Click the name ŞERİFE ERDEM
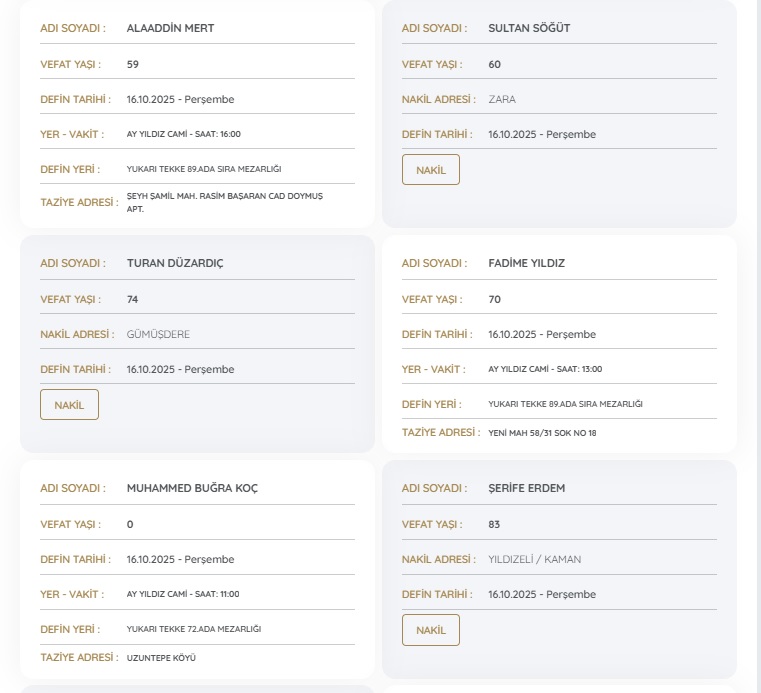Screen dimensions: 761x693 (x=527, y=488)
